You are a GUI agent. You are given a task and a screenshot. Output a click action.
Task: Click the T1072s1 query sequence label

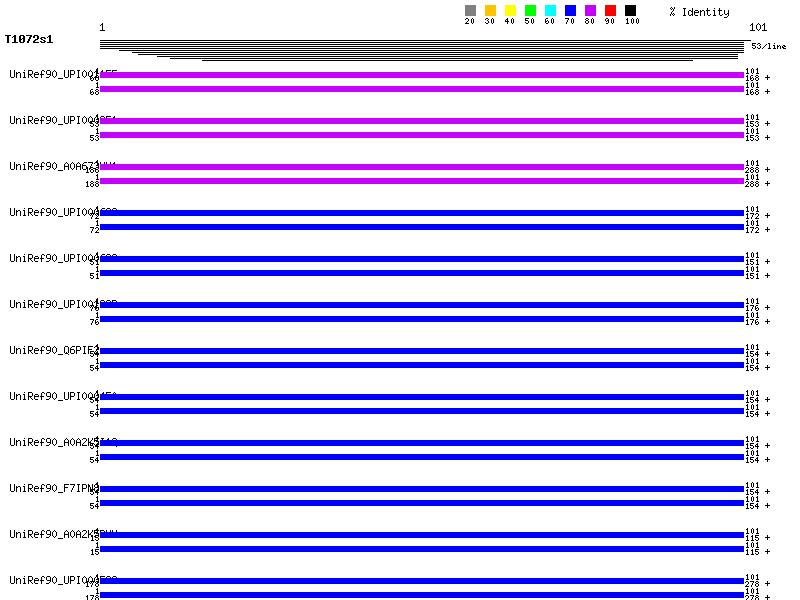point(29,40)
